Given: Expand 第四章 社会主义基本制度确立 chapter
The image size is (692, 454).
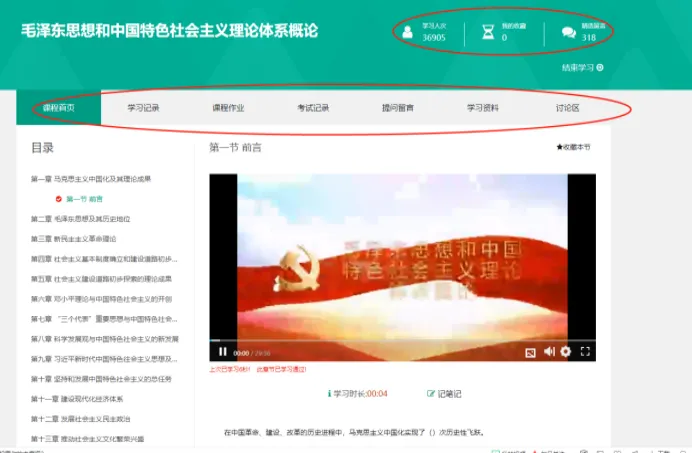Looking at the screenshot, I should pos(104,259).
